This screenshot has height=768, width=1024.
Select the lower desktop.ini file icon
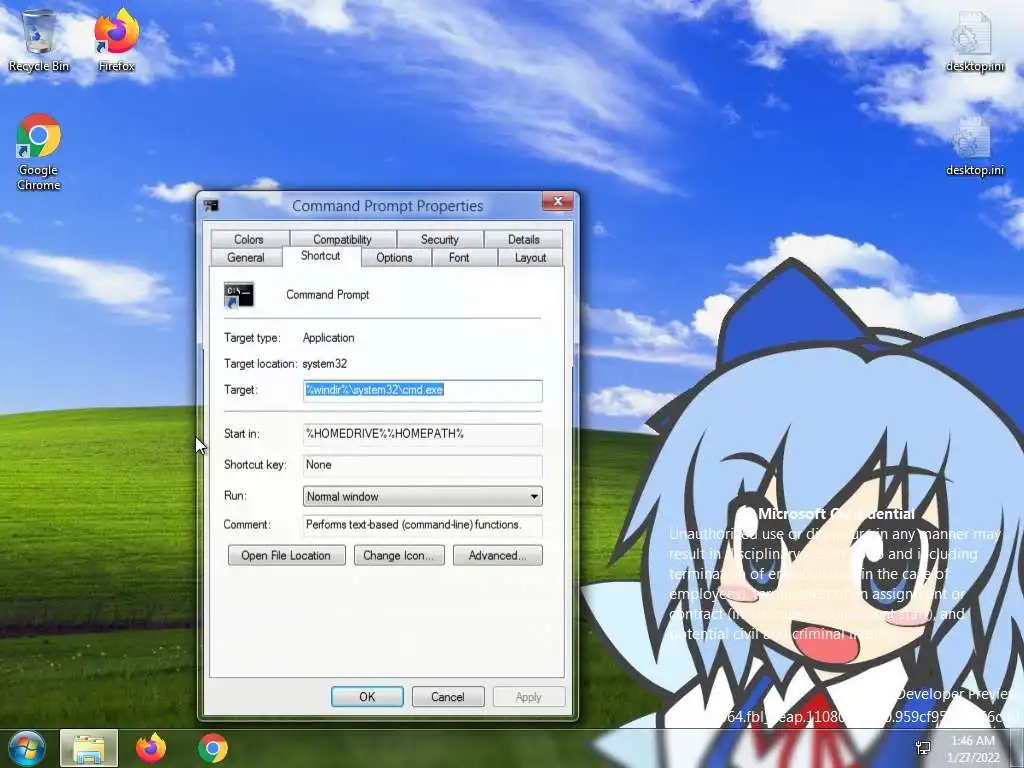pos(974,145)
